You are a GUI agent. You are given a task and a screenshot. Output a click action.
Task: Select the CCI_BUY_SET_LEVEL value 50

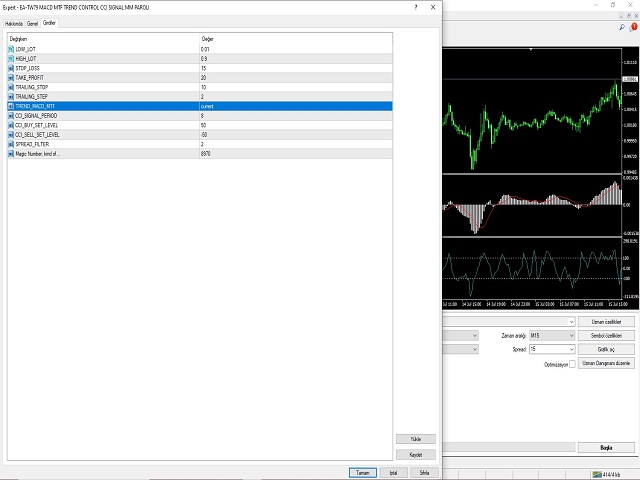pyautogui.click(x=204, y=125)
